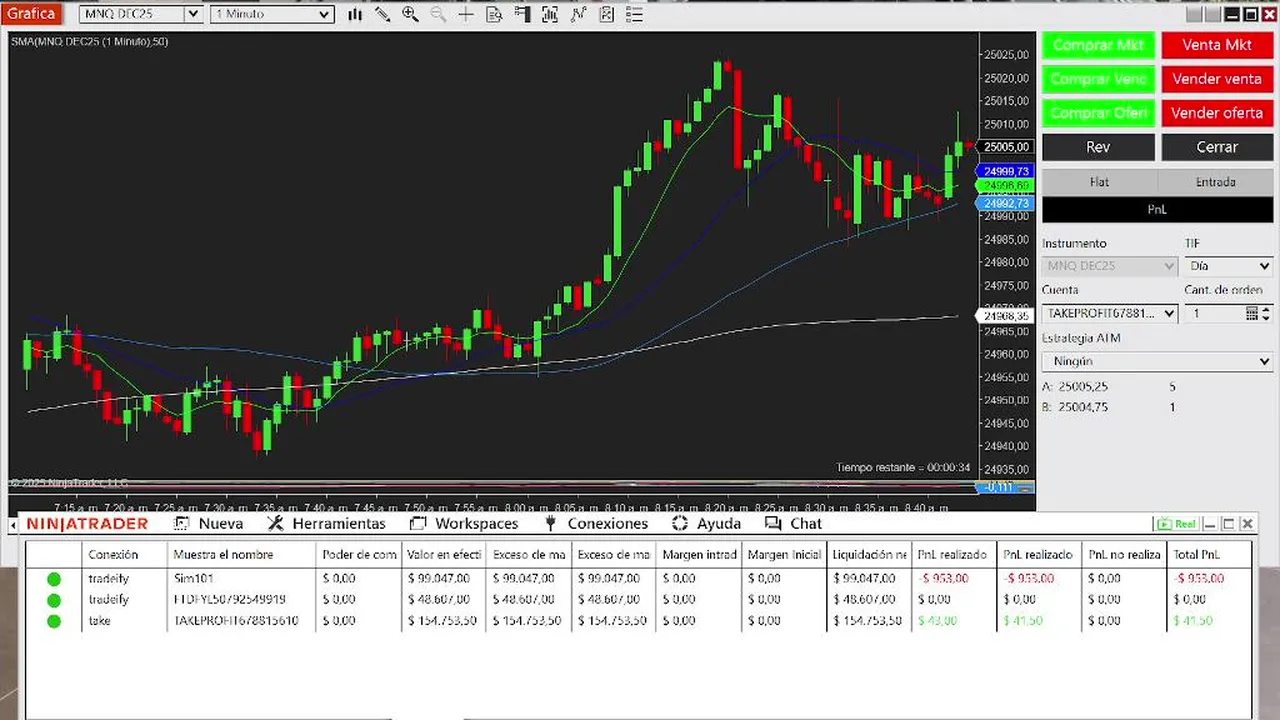Click the Comprar Venc button
The image size is (1280, 720).
point(1098,79)
